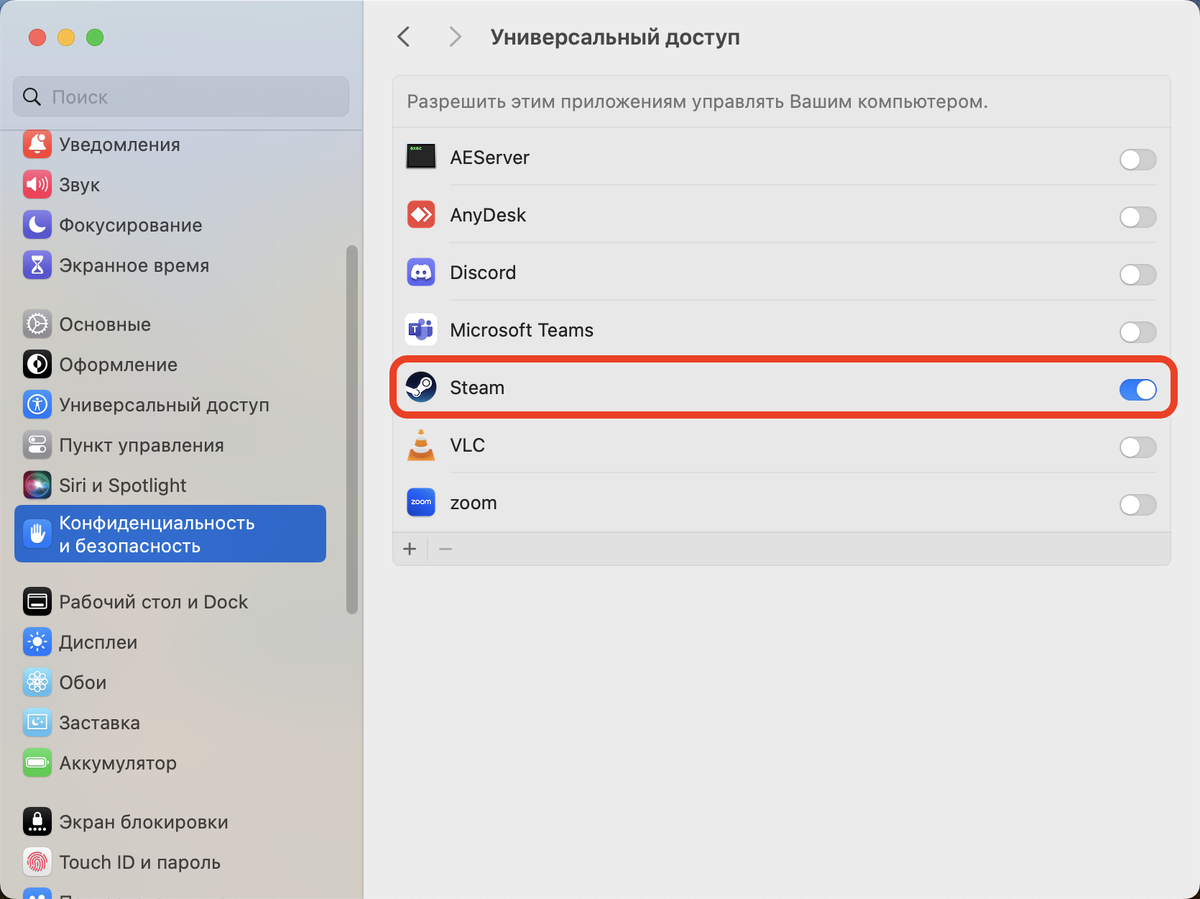The width and height of the screenshot is (1200, 899).
Task: Select the Steam label
Action: 477,387
